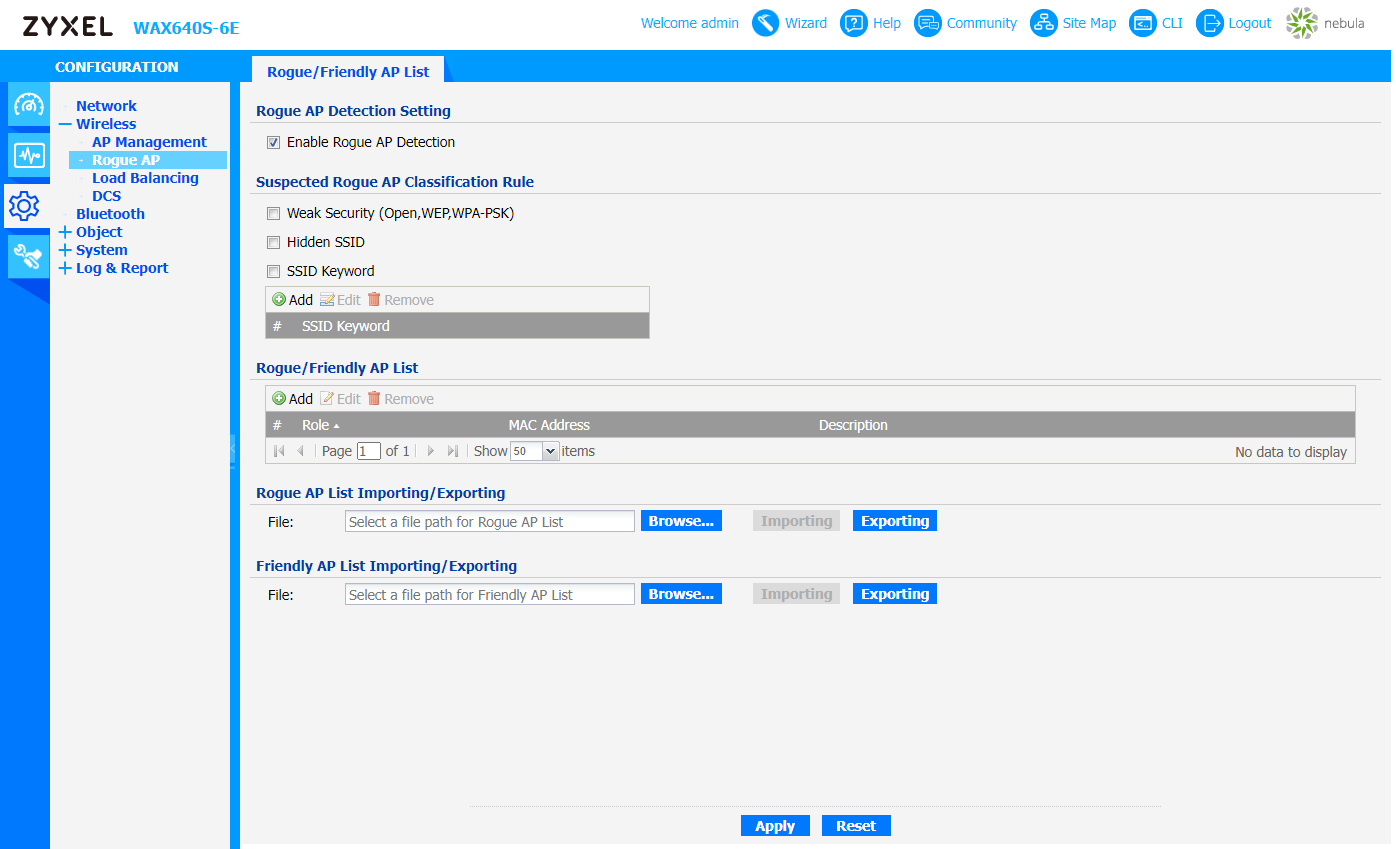Browse for a Rogue AP List file
This screenshot has height=849, width=1396.
(x=681, y=521)
